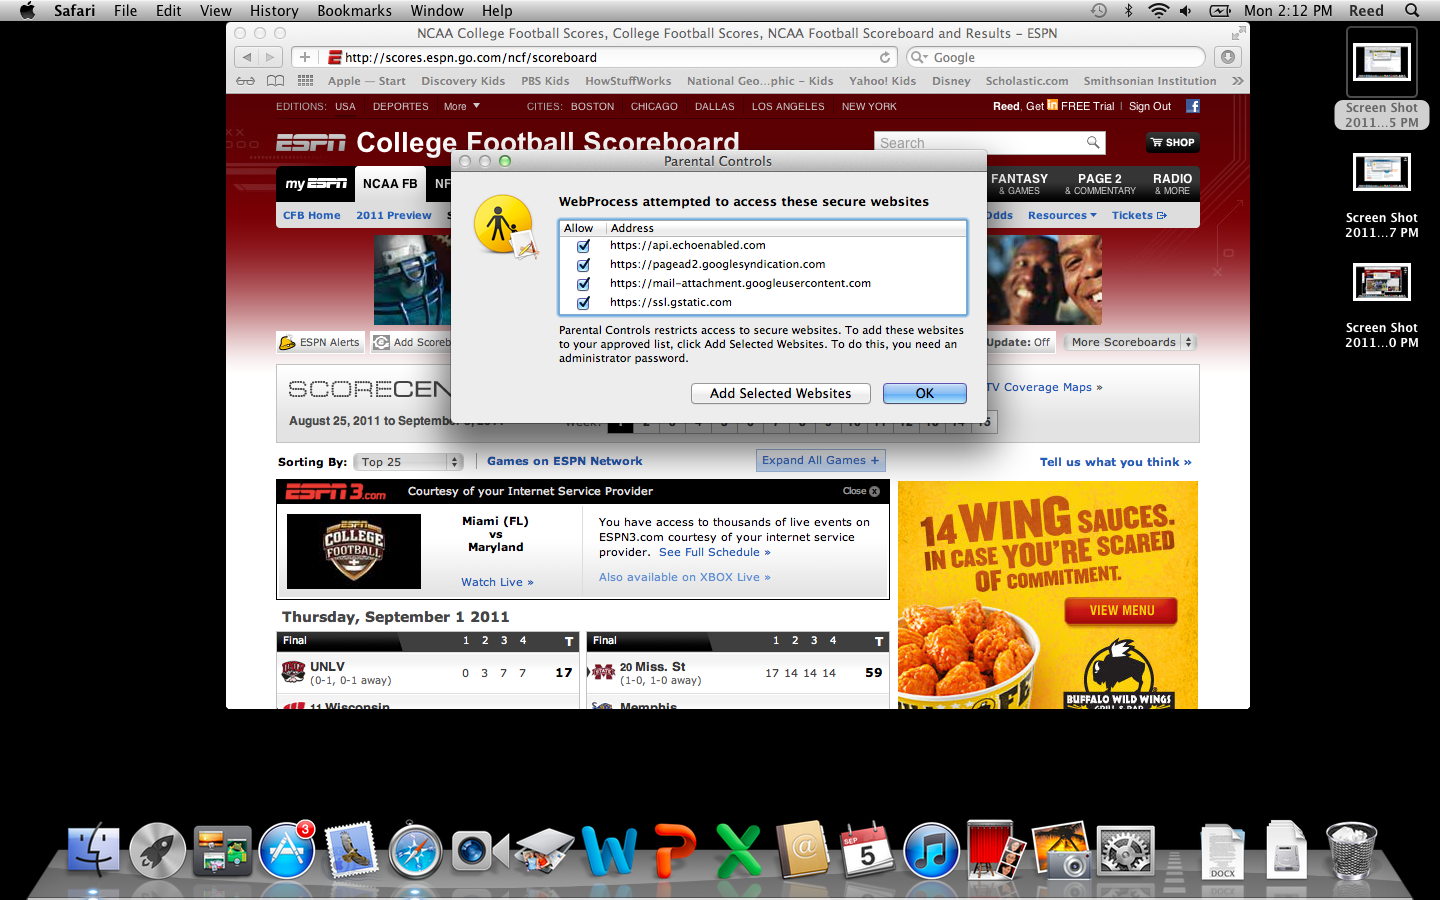The height and width of the screenshot is (900, 1440).
Task: Open System Preferences gear in dock
Action: coord(1125,851)
